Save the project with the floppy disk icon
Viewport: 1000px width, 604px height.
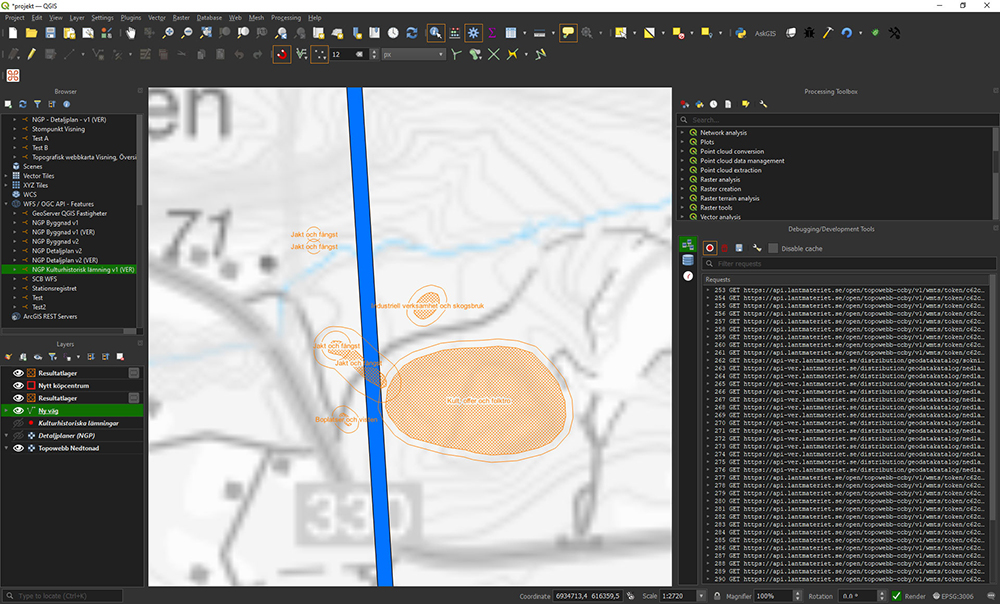[50, 33]
